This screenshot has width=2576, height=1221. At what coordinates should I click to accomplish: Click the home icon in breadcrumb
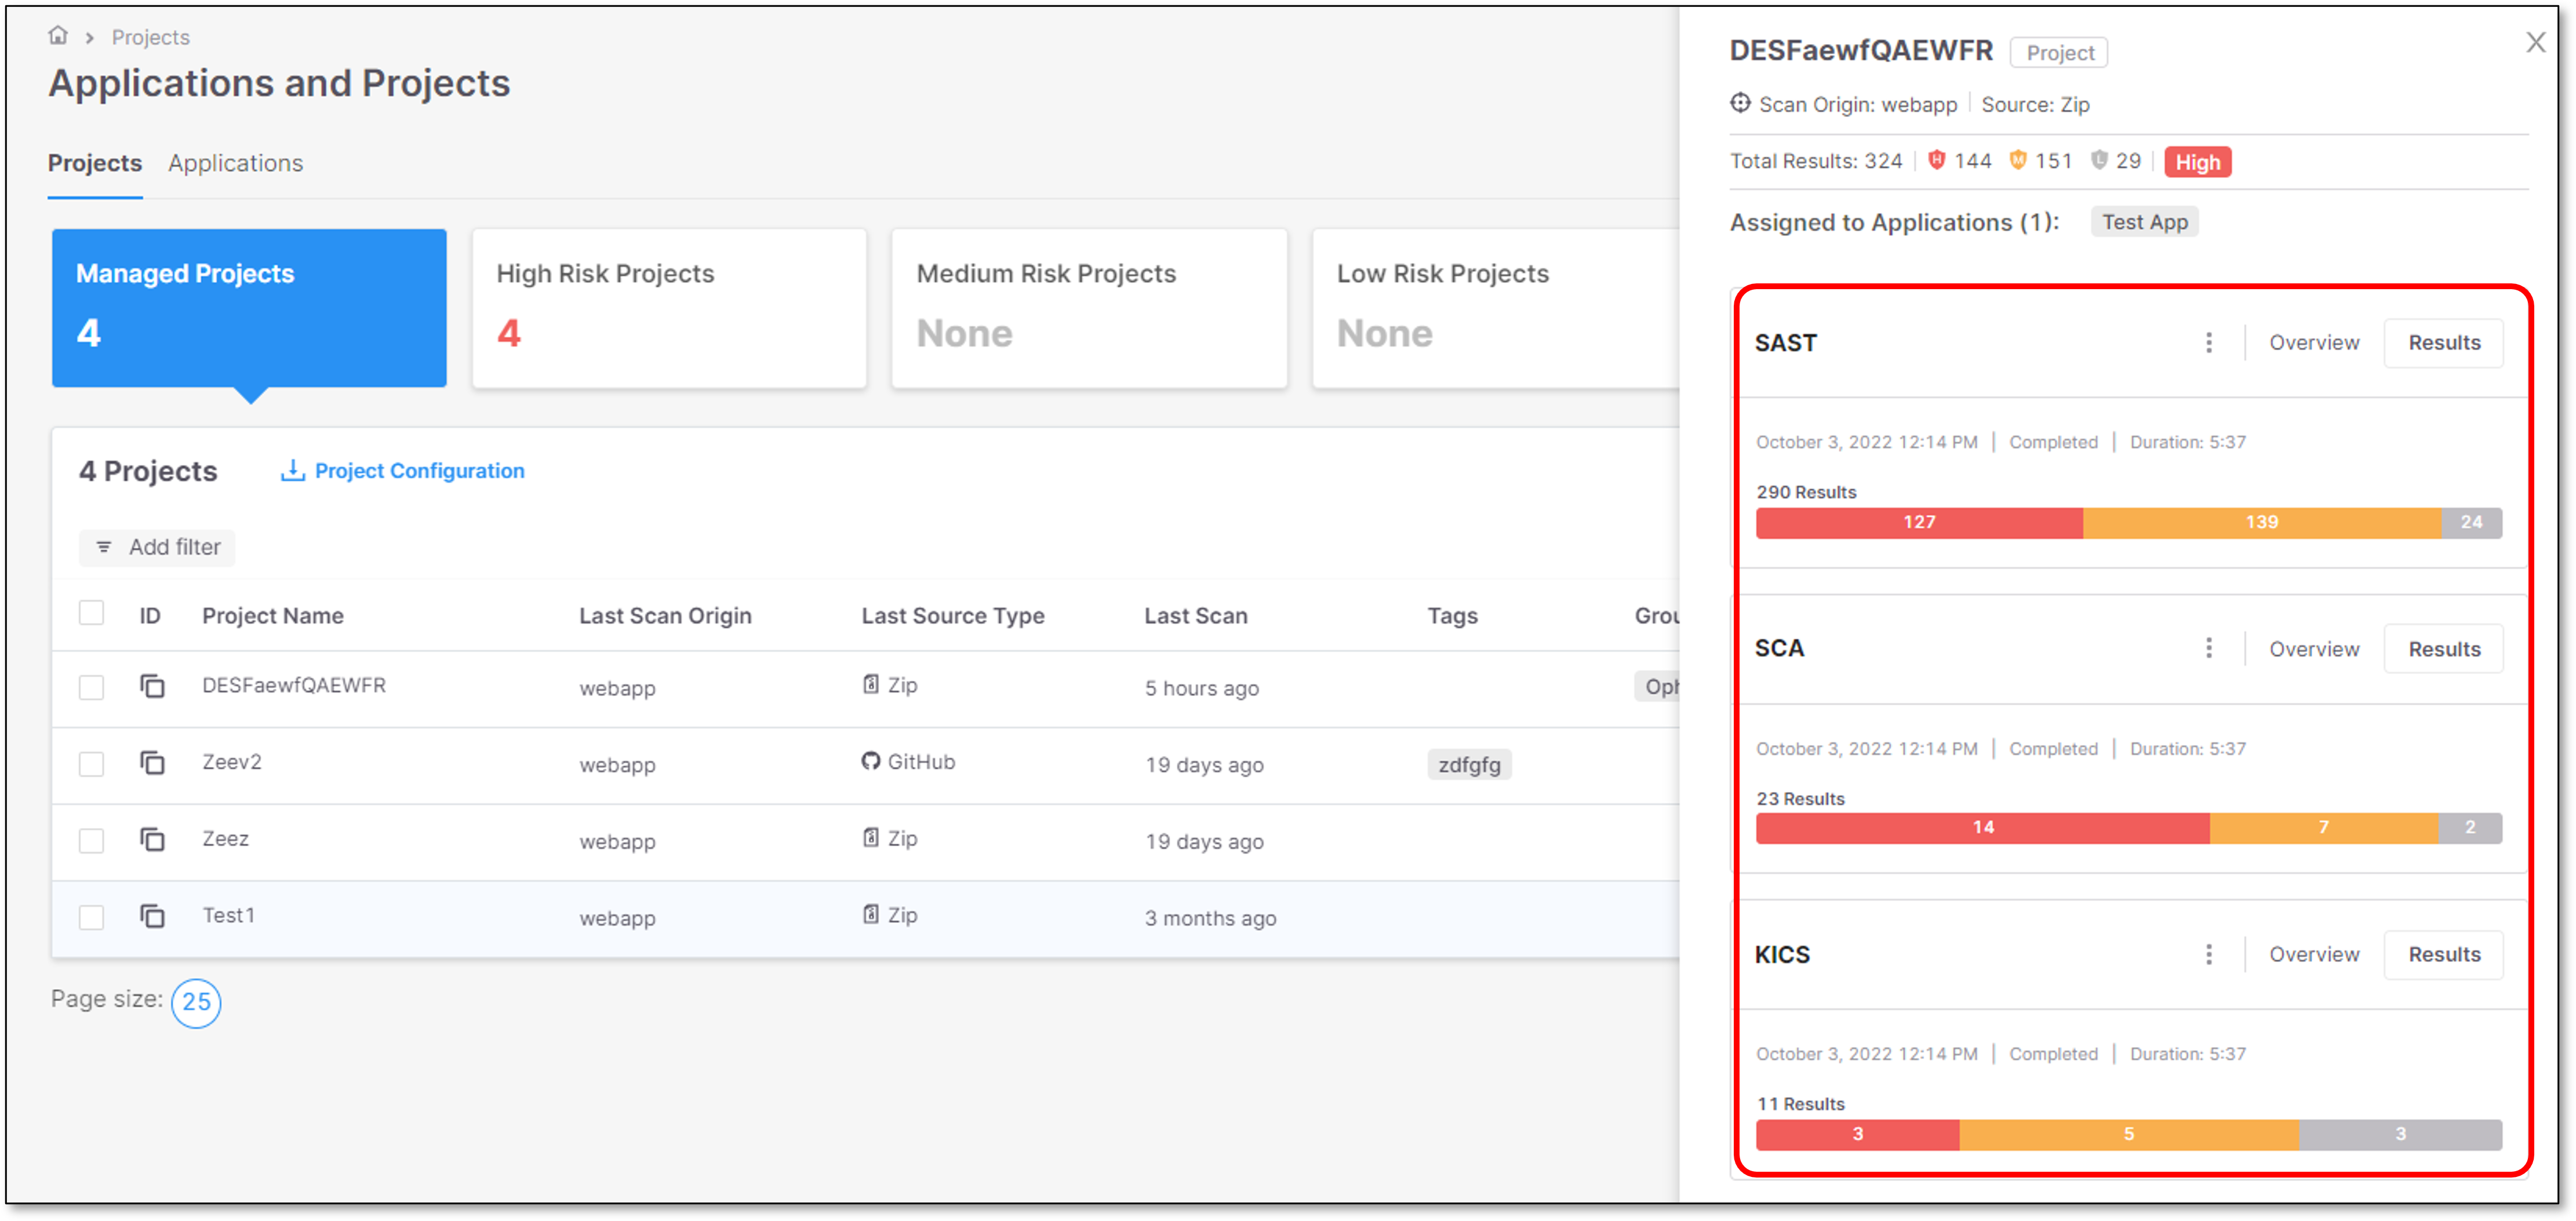[x=58, y=36]
